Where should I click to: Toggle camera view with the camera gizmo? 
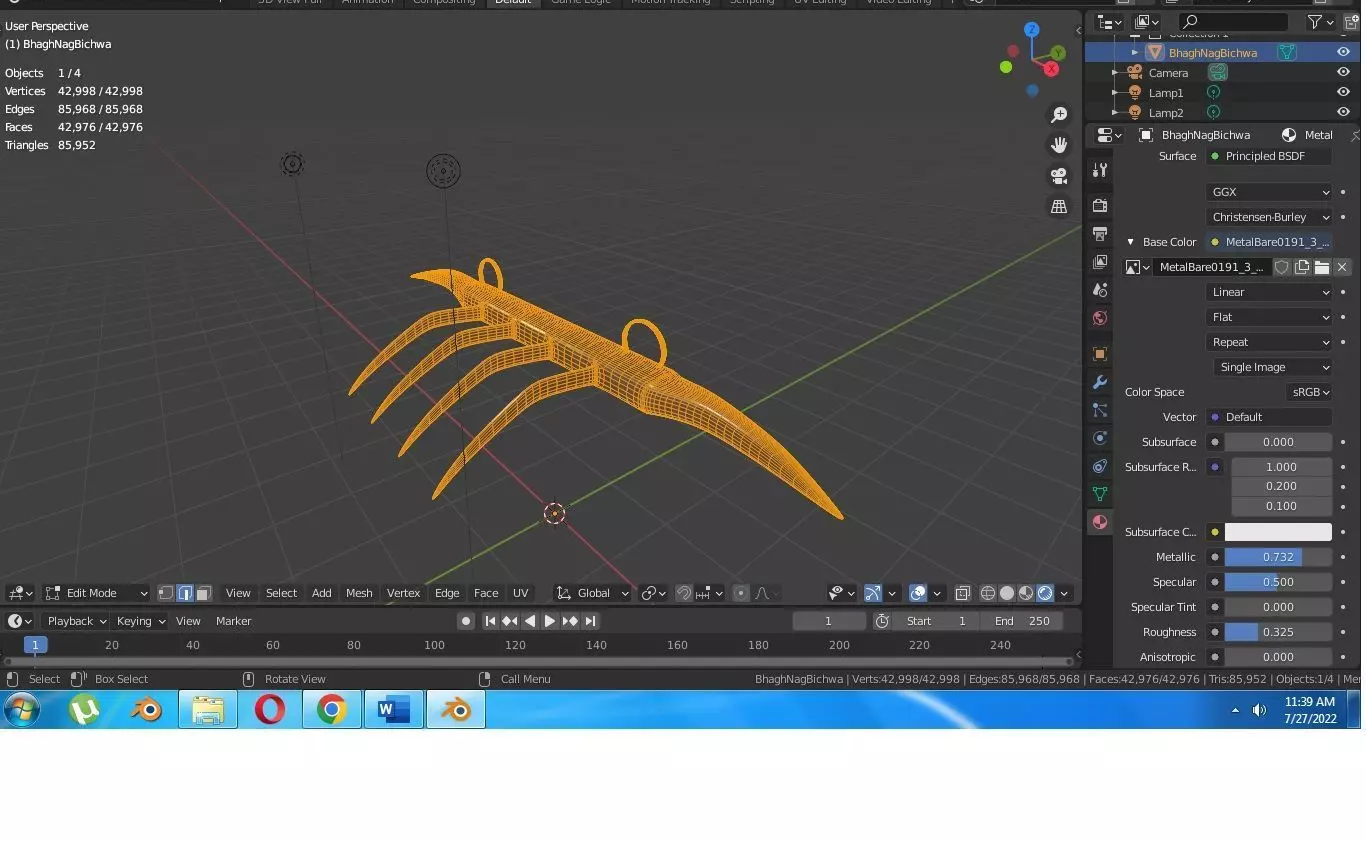(1058, 176)
